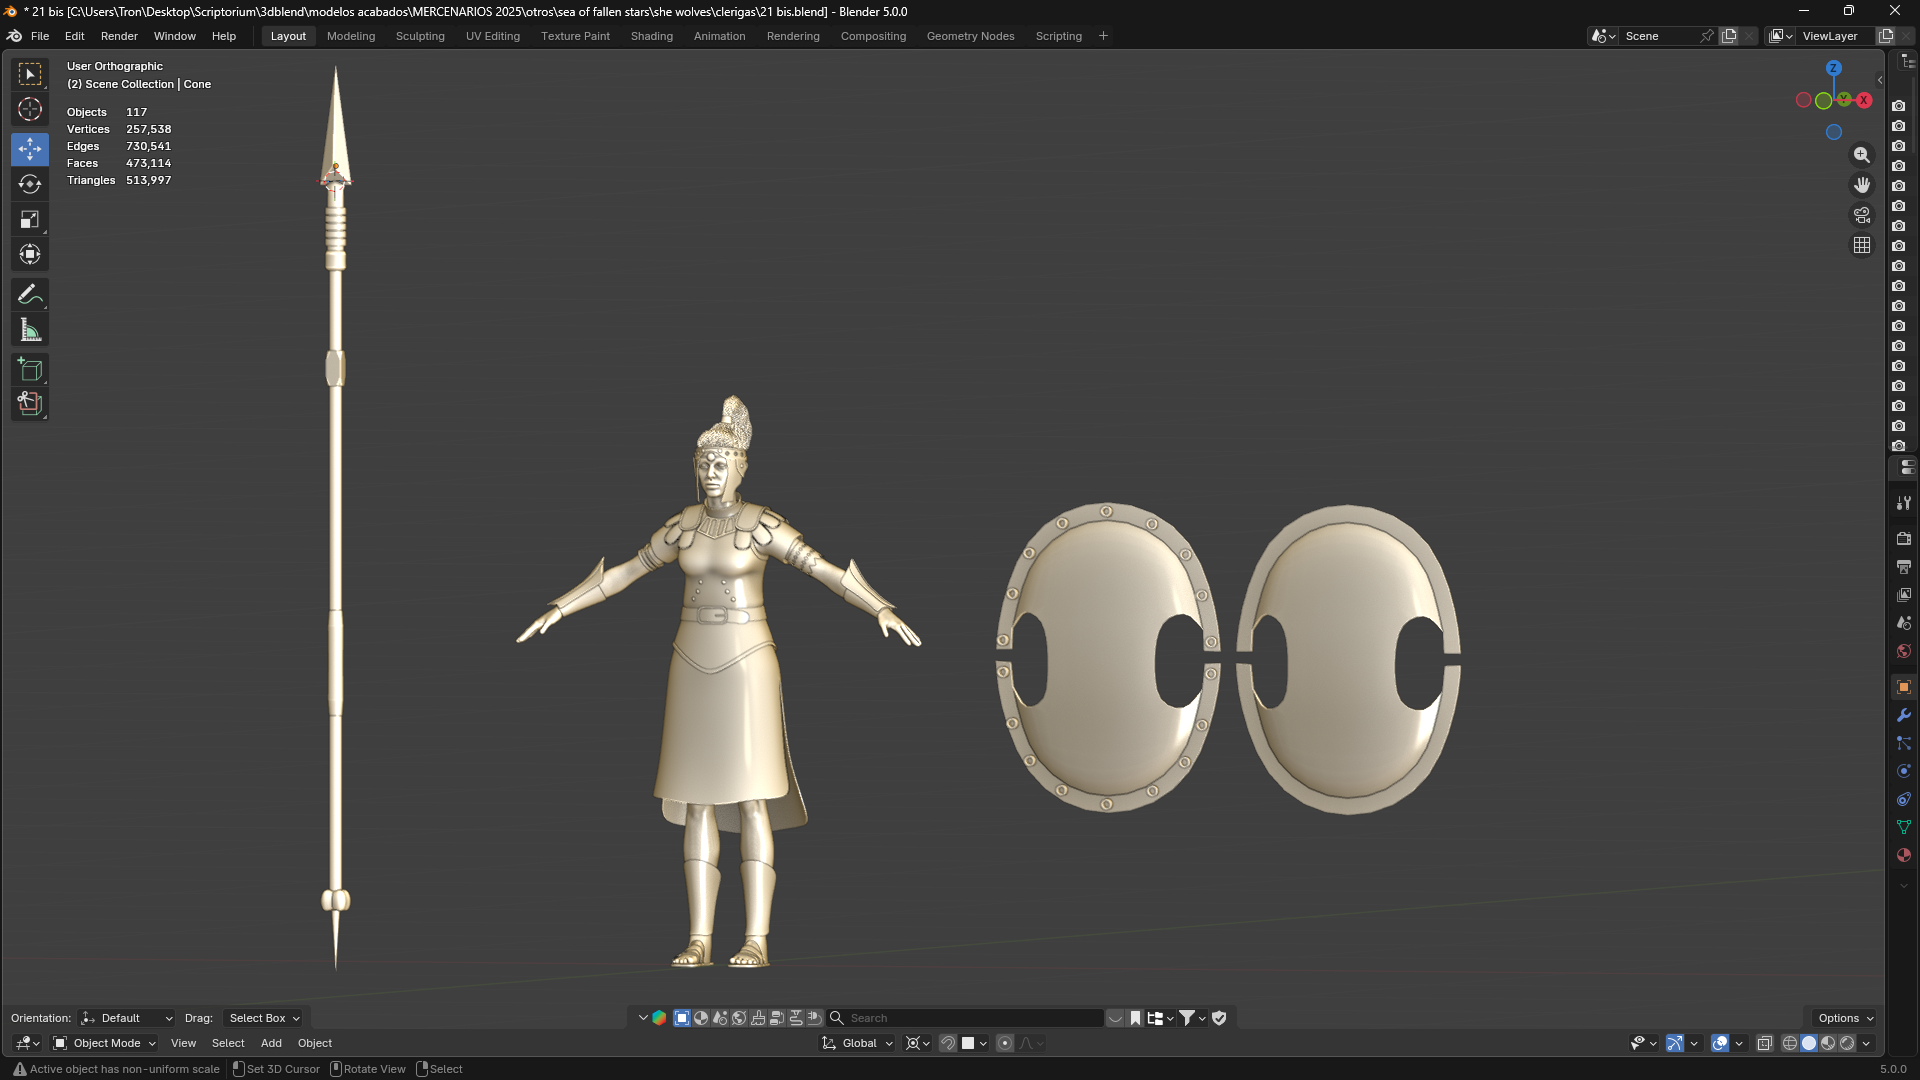The image size is (1920, 1080).
Task: Enable X-ray toggle in viewport header
Action: pyautogui.click(x=1765, y=1043)
